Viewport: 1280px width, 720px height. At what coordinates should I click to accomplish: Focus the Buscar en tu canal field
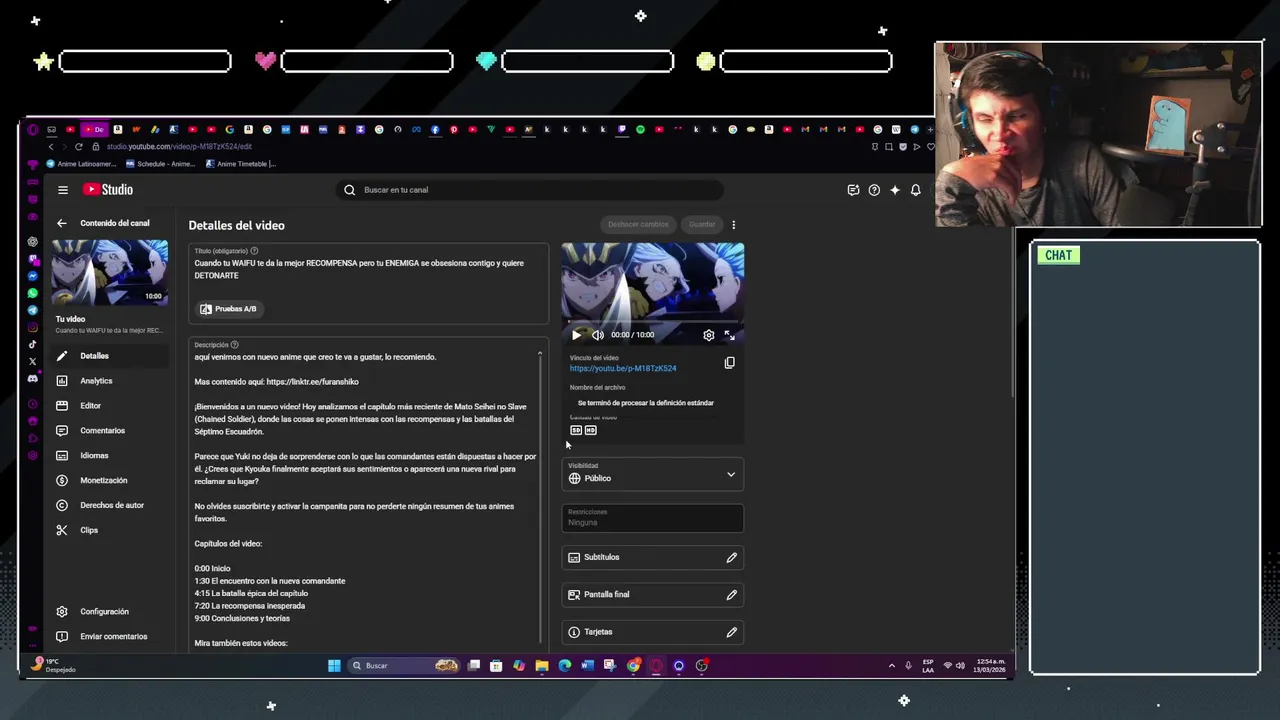(x=530, y=190)
